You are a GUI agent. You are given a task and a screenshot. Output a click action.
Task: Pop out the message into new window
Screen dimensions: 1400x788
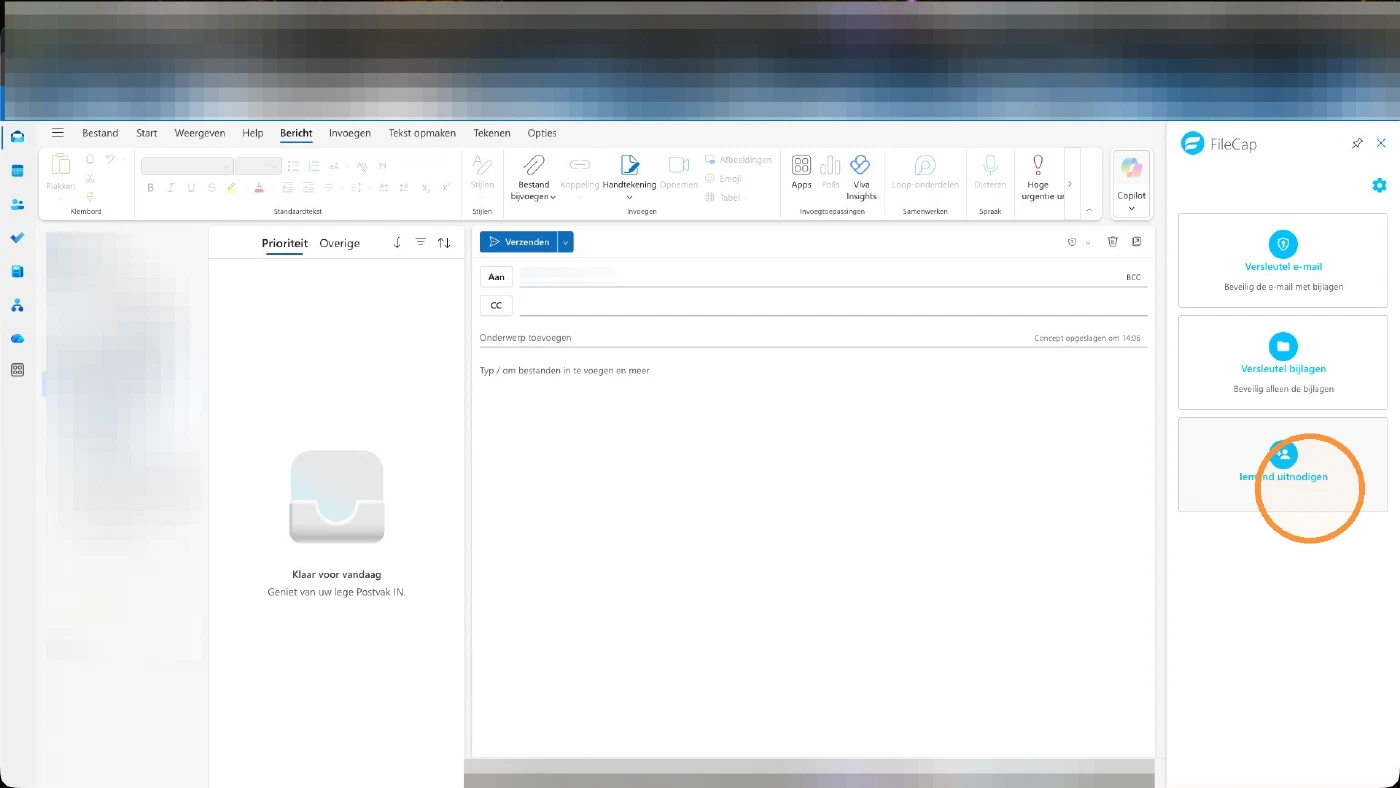click(1137, 242)
